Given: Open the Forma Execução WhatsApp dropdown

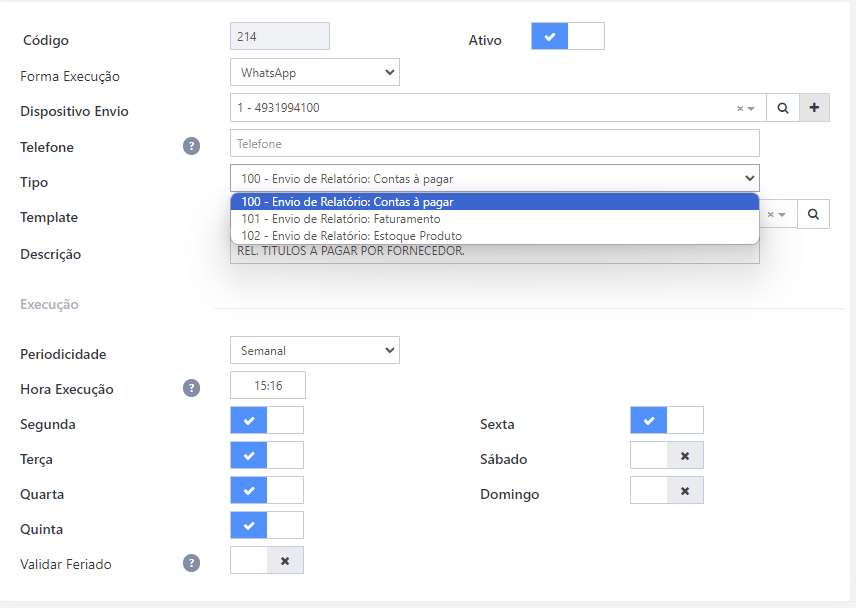Looking at the screenshot, I should [x=314, y=73].
